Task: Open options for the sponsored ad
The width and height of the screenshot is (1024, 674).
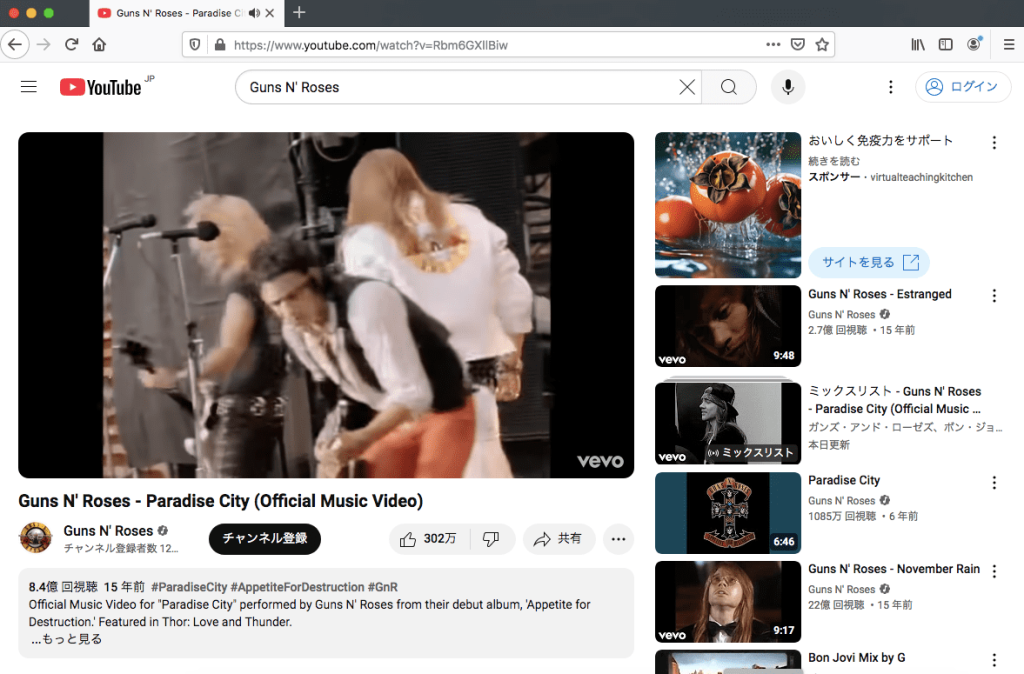Action: [994, 142]
